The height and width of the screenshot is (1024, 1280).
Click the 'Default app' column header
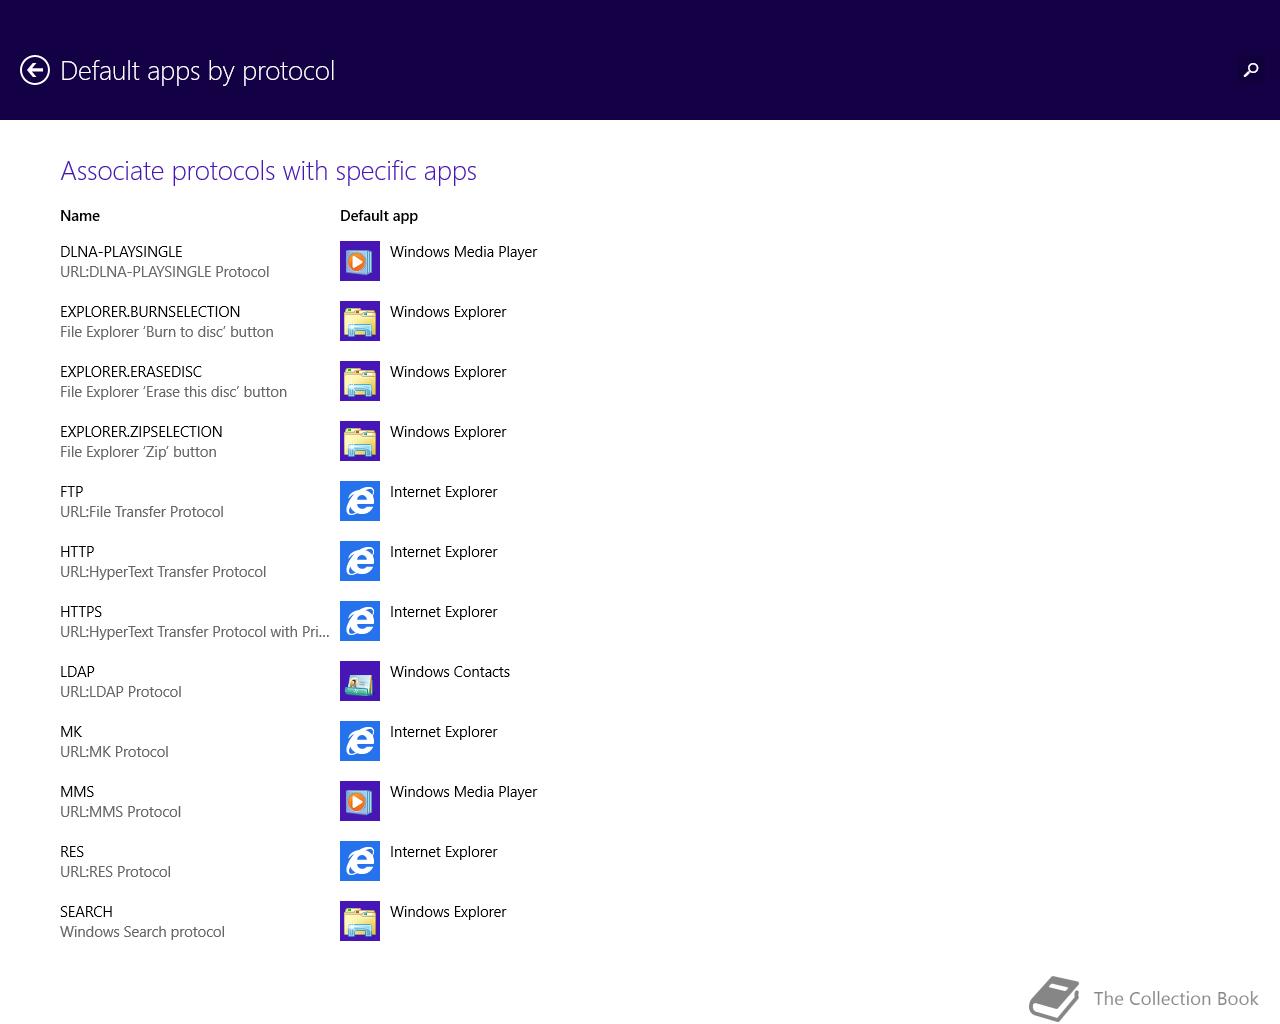(x=379, y=216)
